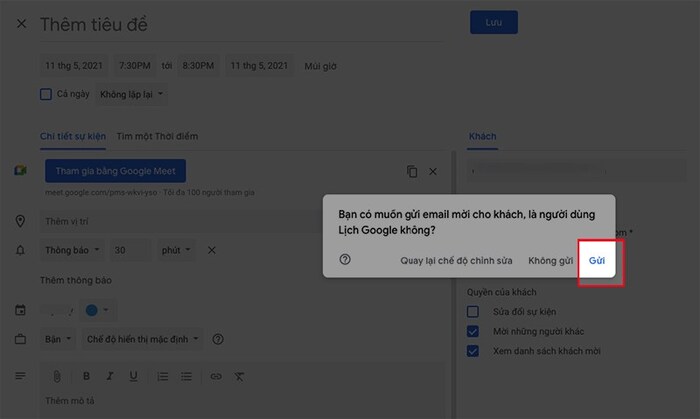The image size is (700, 419).
Task: Pick the blue event color circle
Action: tap(91, 310)
